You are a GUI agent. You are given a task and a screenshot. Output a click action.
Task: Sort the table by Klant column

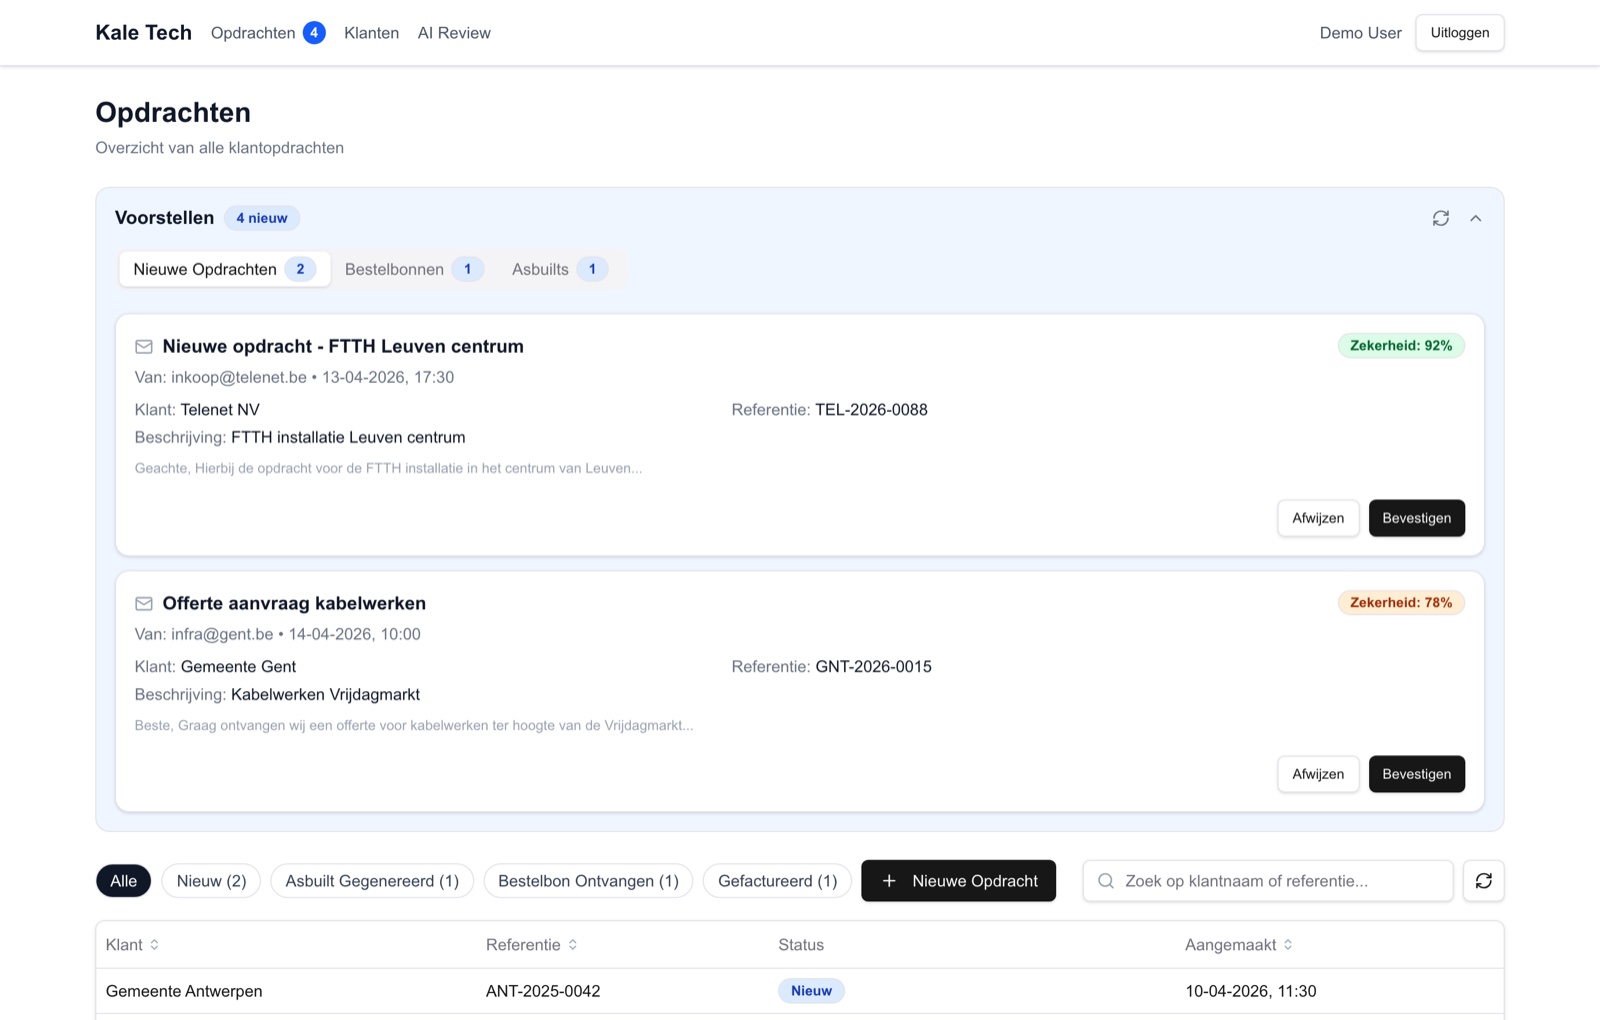[x=132, y=945]
